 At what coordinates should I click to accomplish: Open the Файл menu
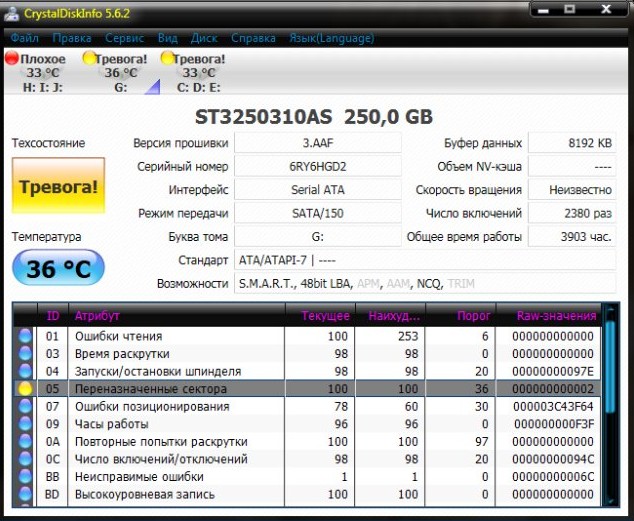pyautogui.click(x=25, y=38)
